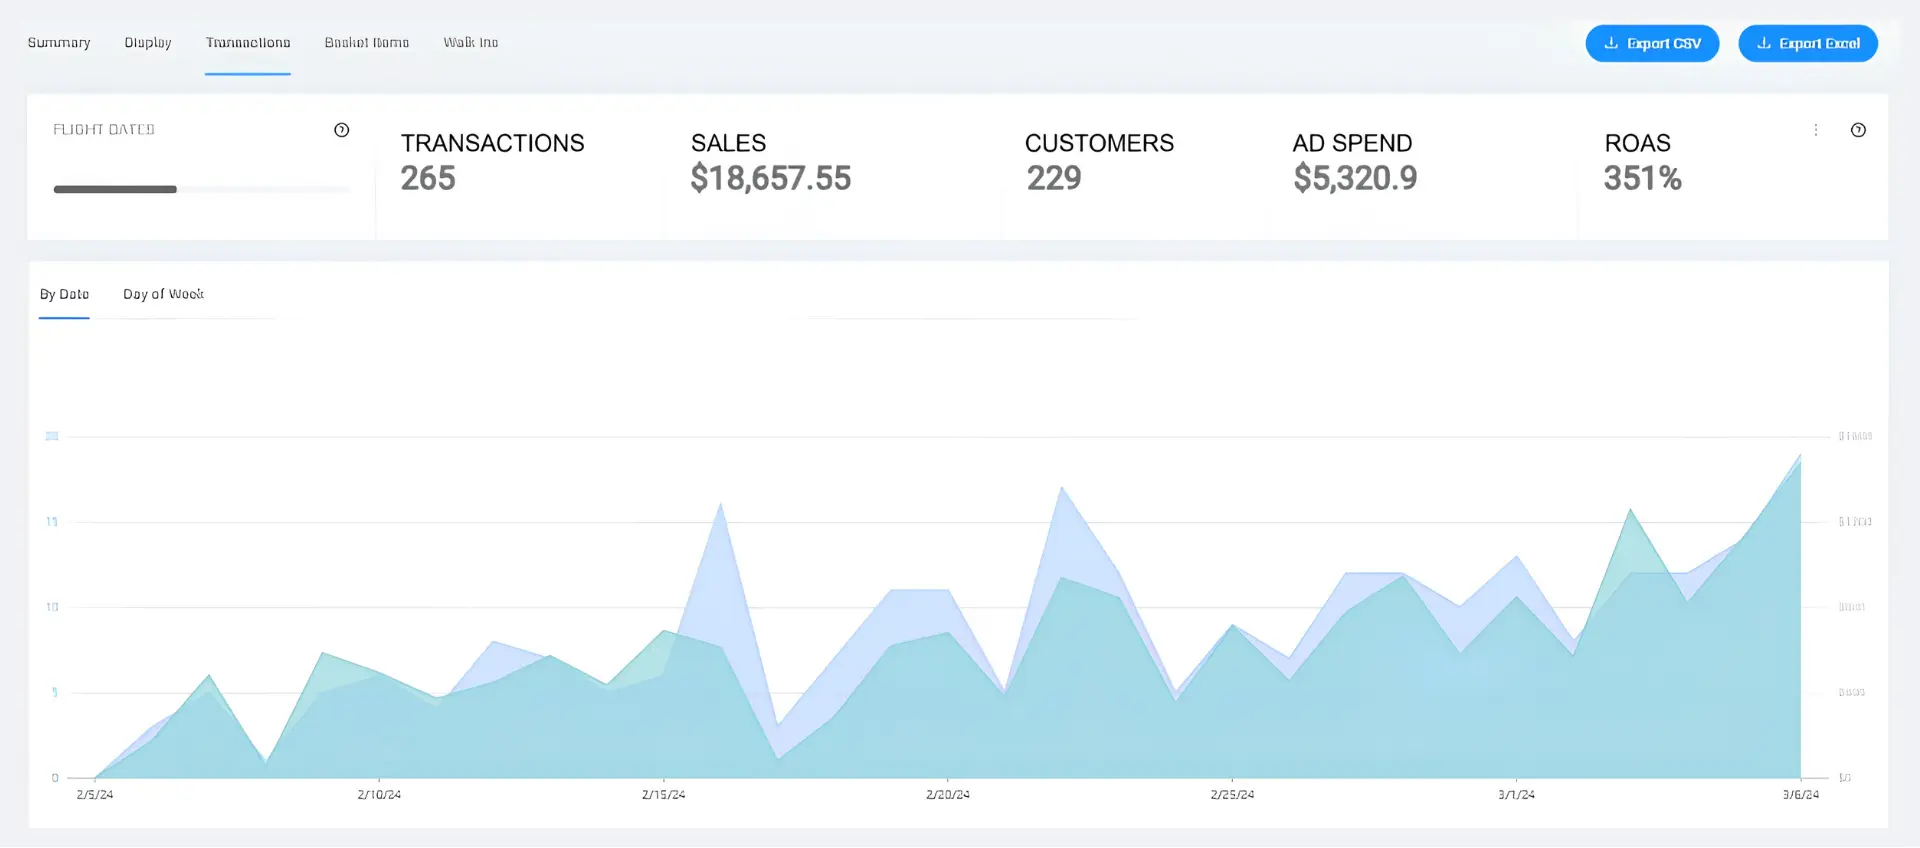Open the Basket Items tab
1920x848 pixels.
coord(367,43)
